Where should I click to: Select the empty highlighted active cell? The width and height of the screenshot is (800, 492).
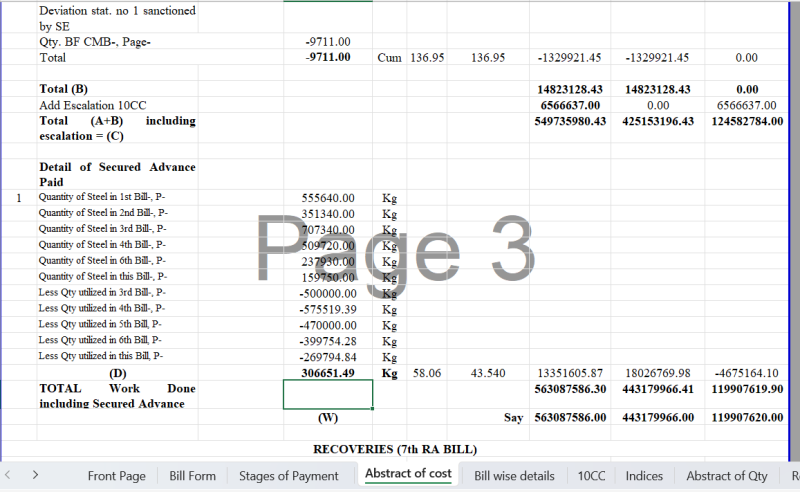coord(328,395)
